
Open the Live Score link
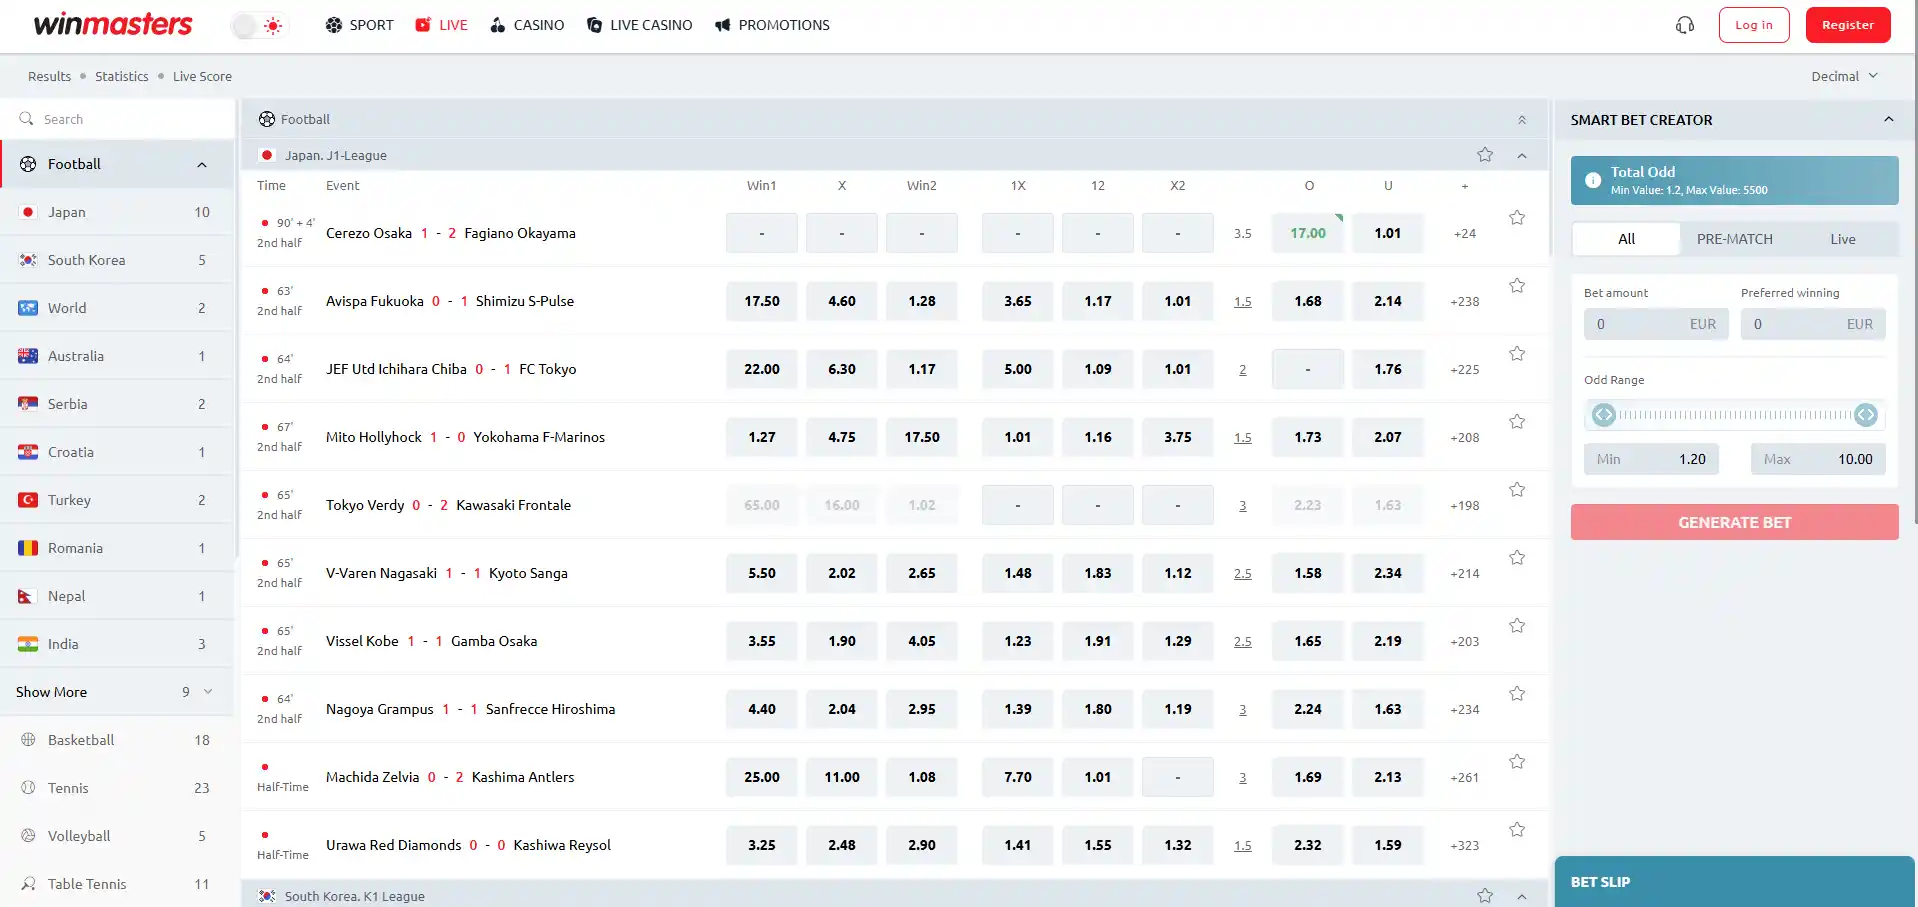(x=202, y=76)
